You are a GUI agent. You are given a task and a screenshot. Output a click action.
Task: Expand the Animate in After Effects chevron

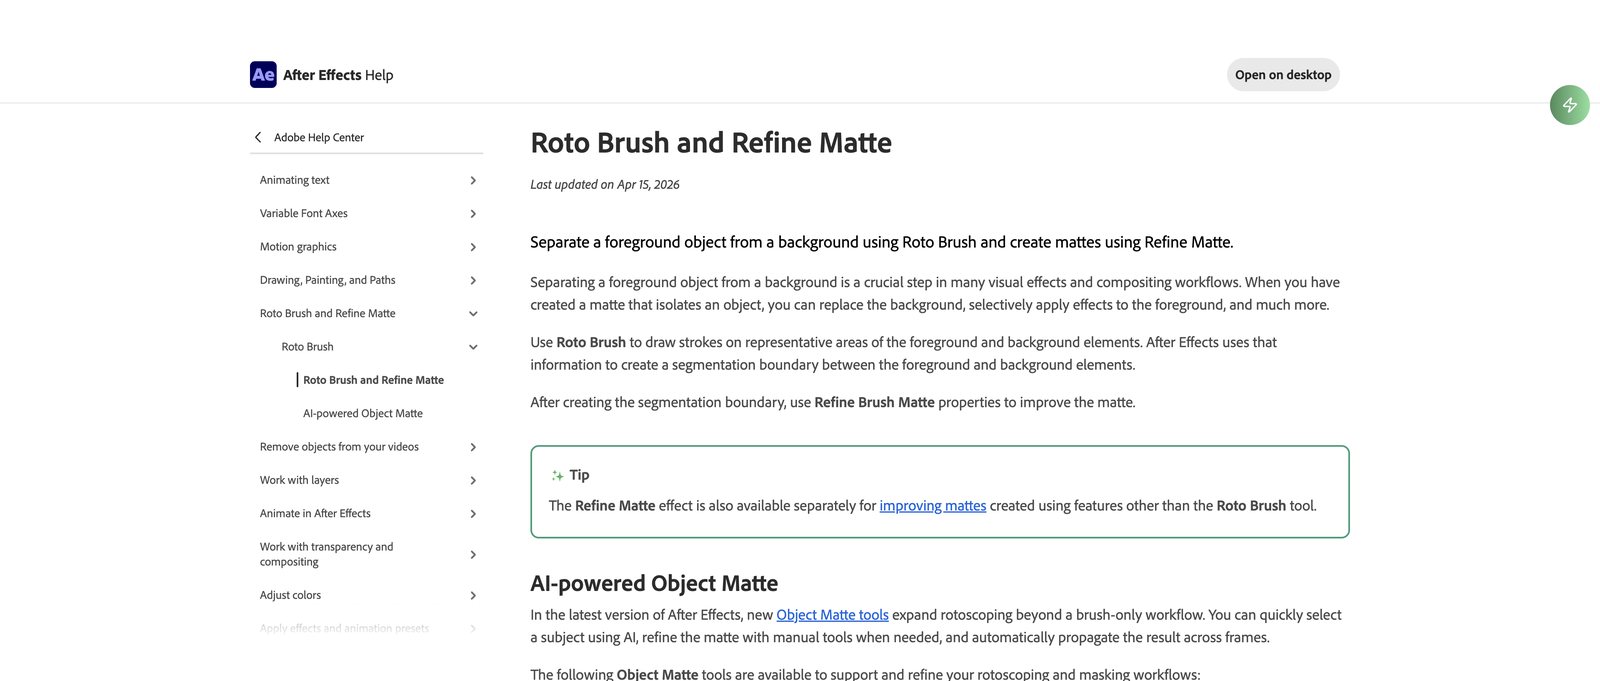tap(473, 514)
